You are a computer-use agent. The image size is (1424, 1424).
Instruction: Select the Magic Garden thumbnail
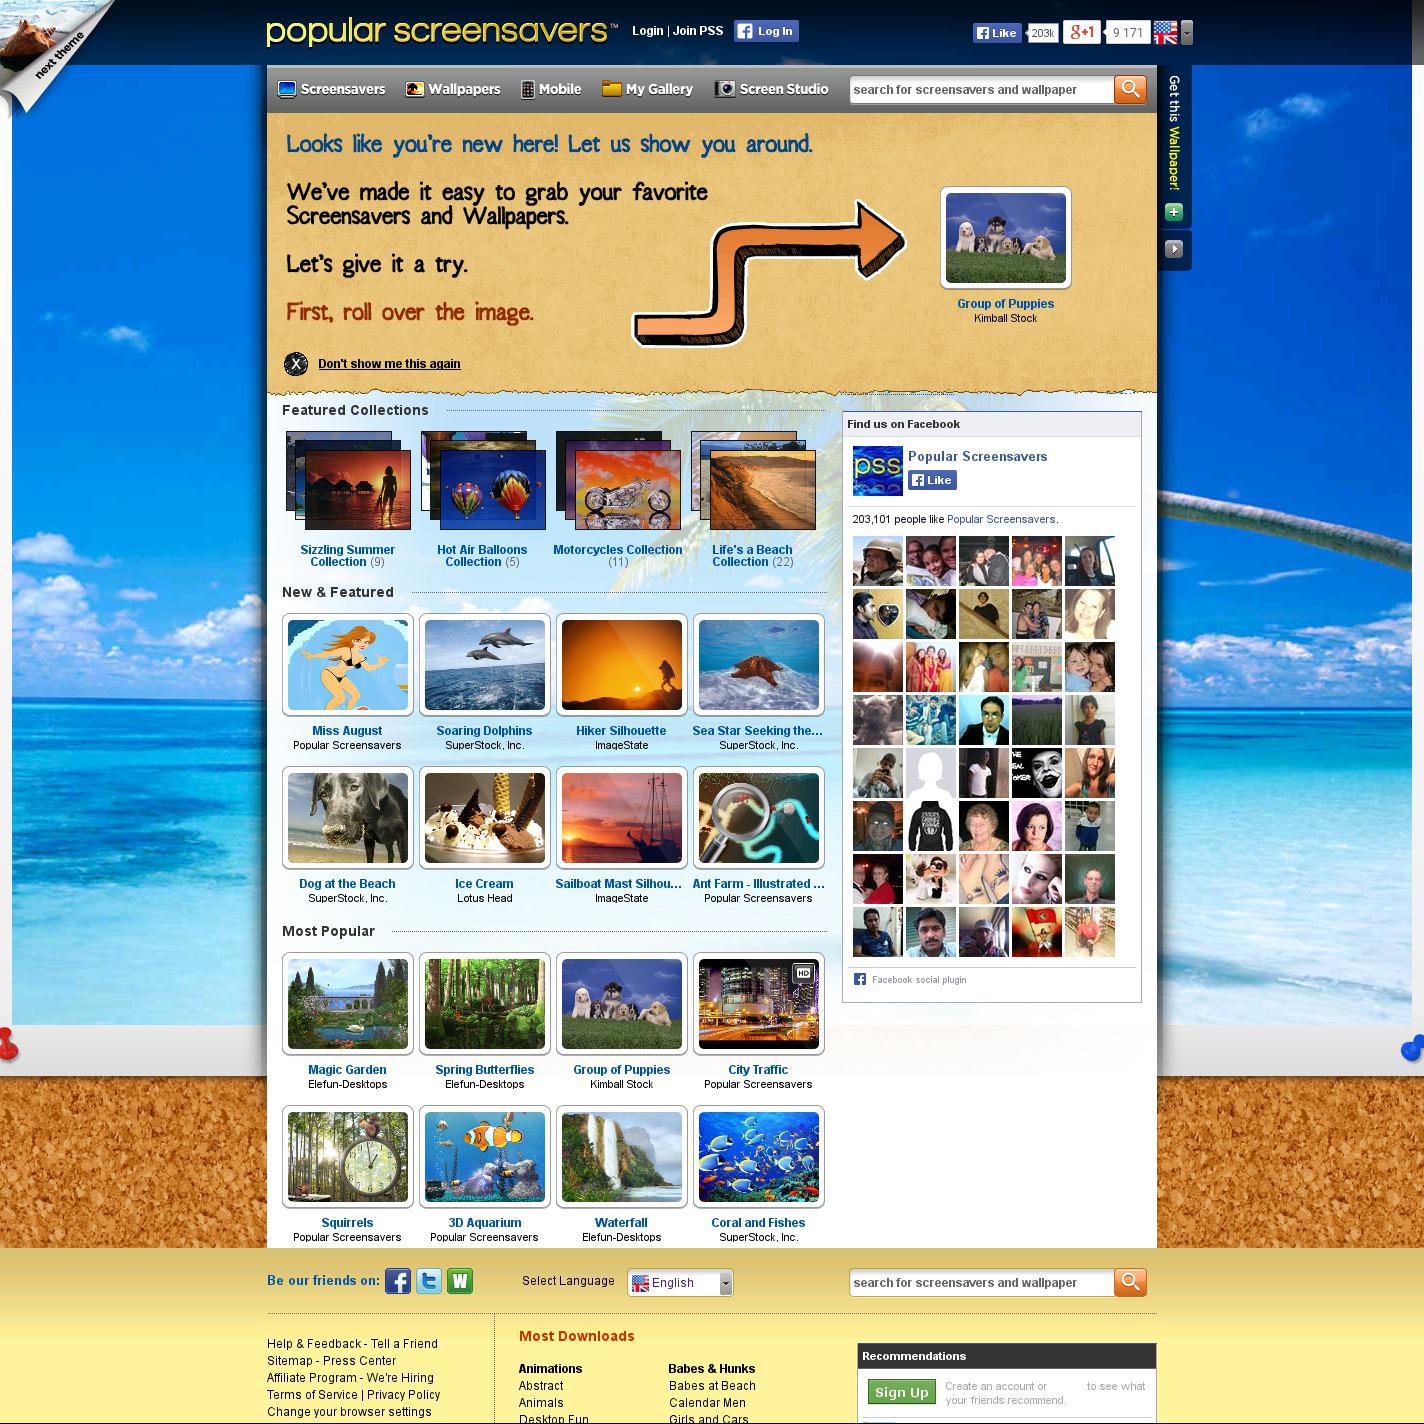348,1004
